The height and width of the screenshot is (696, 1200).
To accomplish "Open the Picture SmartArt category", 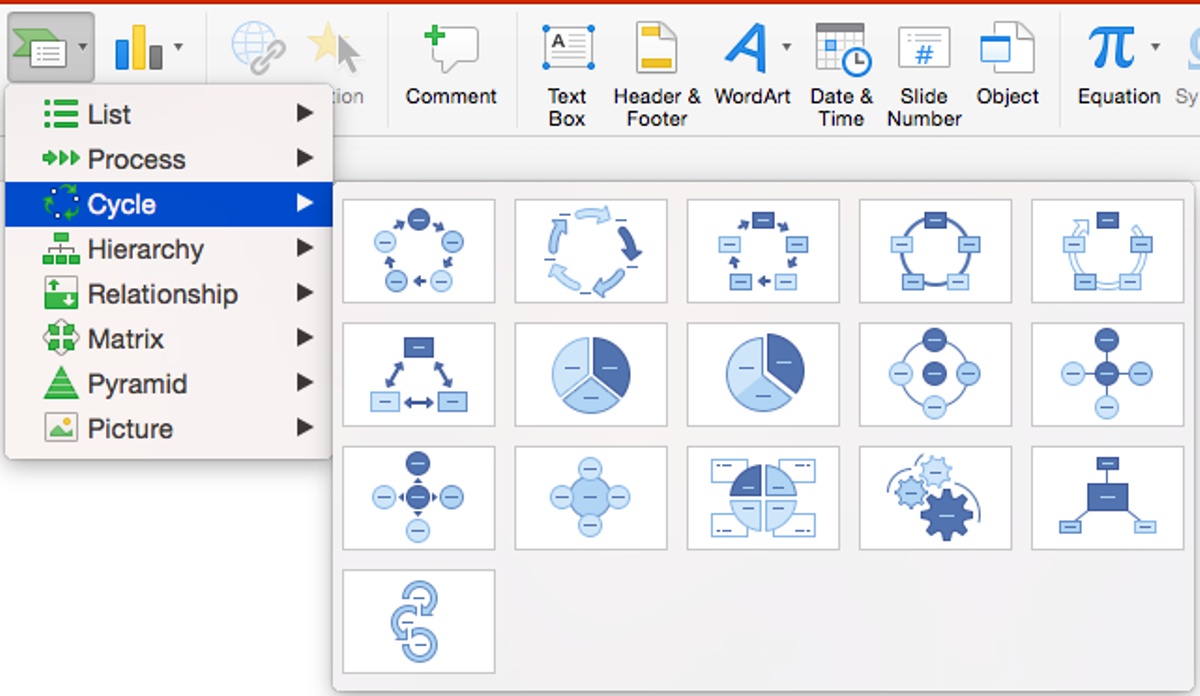I will (168, 429).
